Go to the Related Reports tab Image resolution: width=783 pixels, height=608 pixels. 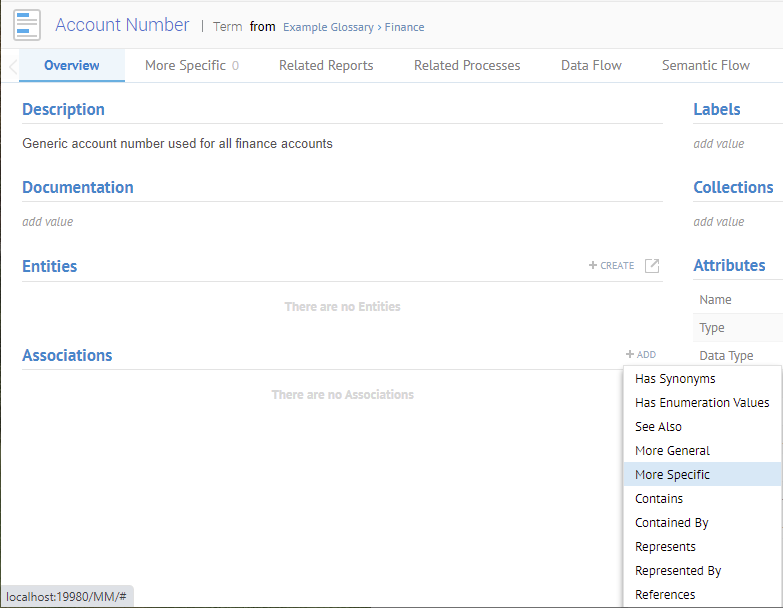click(x=326, y=66)
